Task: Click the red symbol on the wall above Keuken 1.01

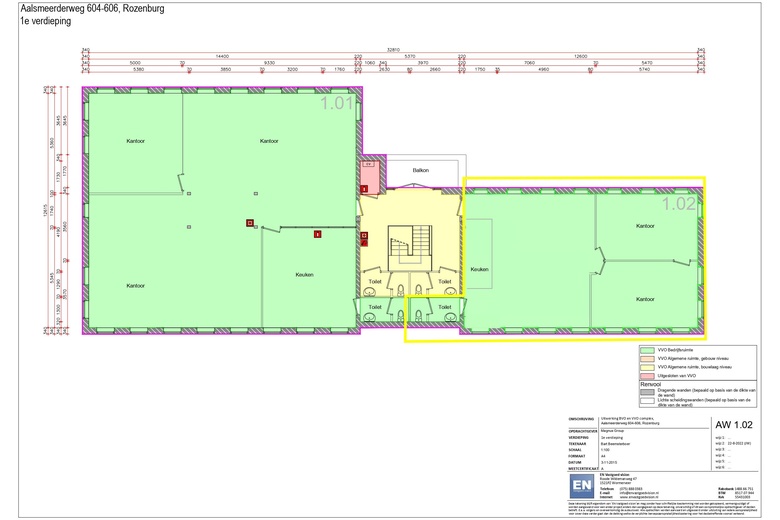Action: click(317, 234)
